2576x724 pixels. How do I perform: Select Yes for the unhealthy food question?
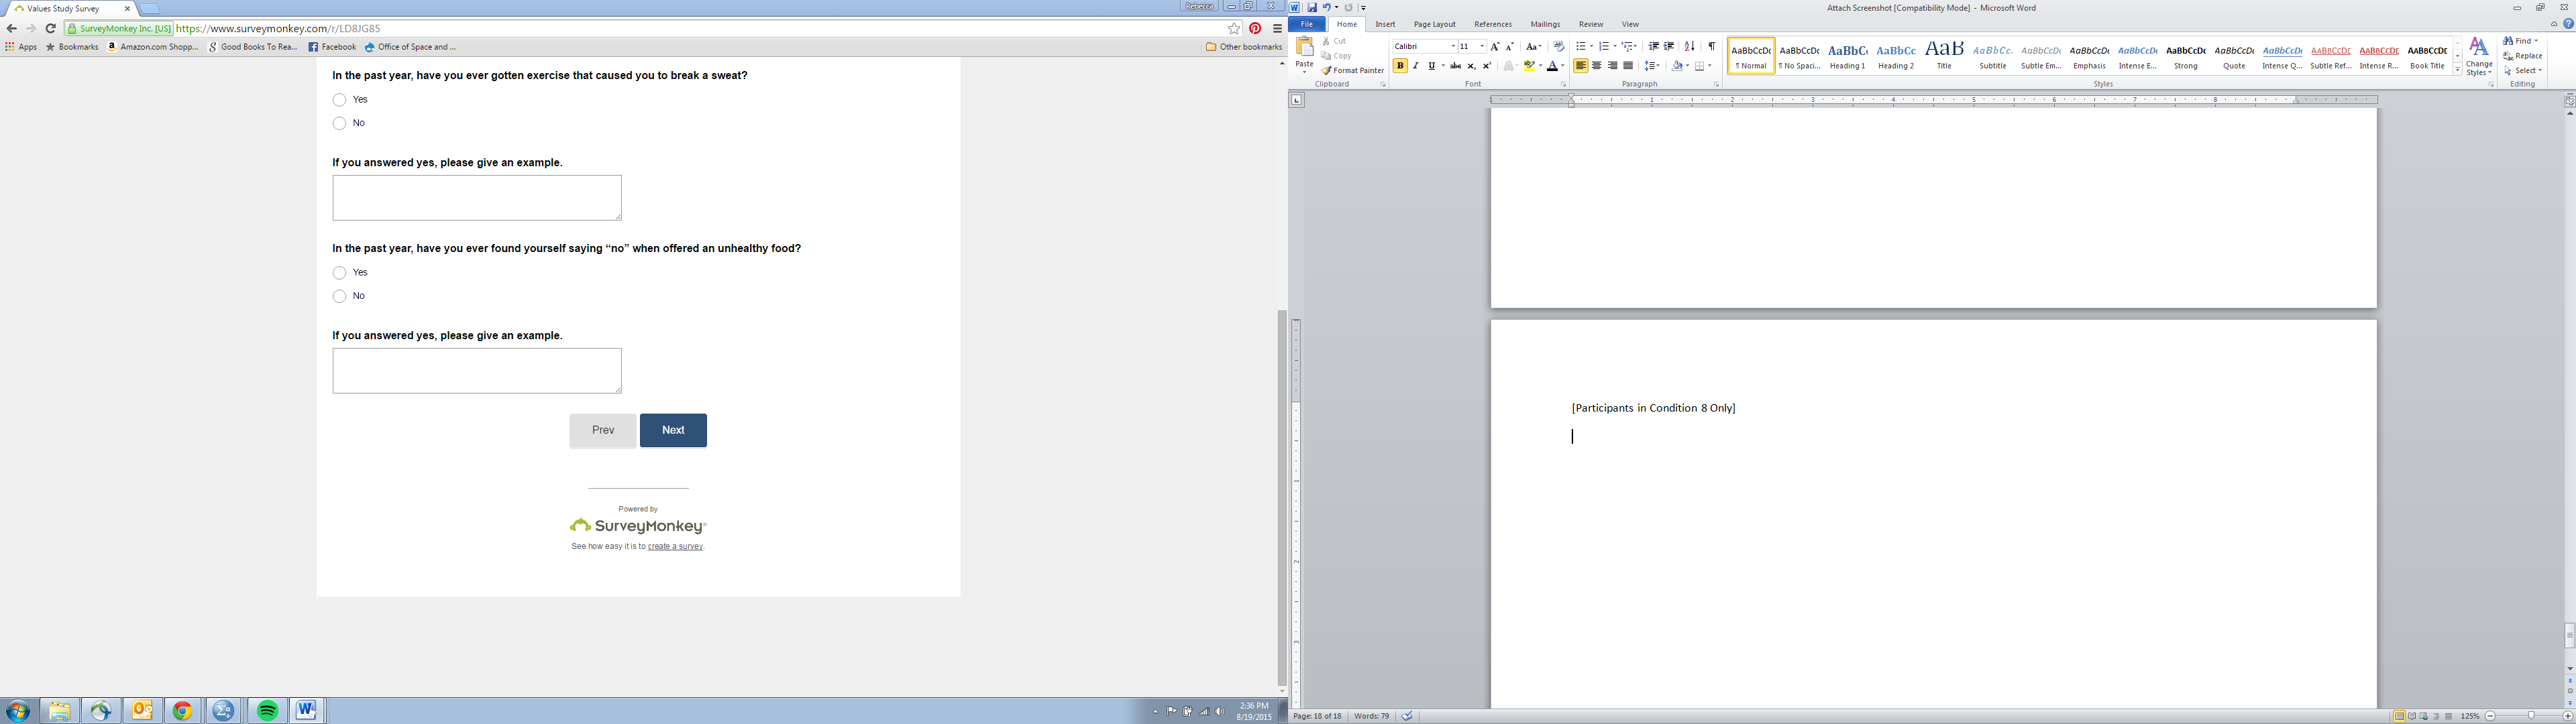(x=340, y=273)
